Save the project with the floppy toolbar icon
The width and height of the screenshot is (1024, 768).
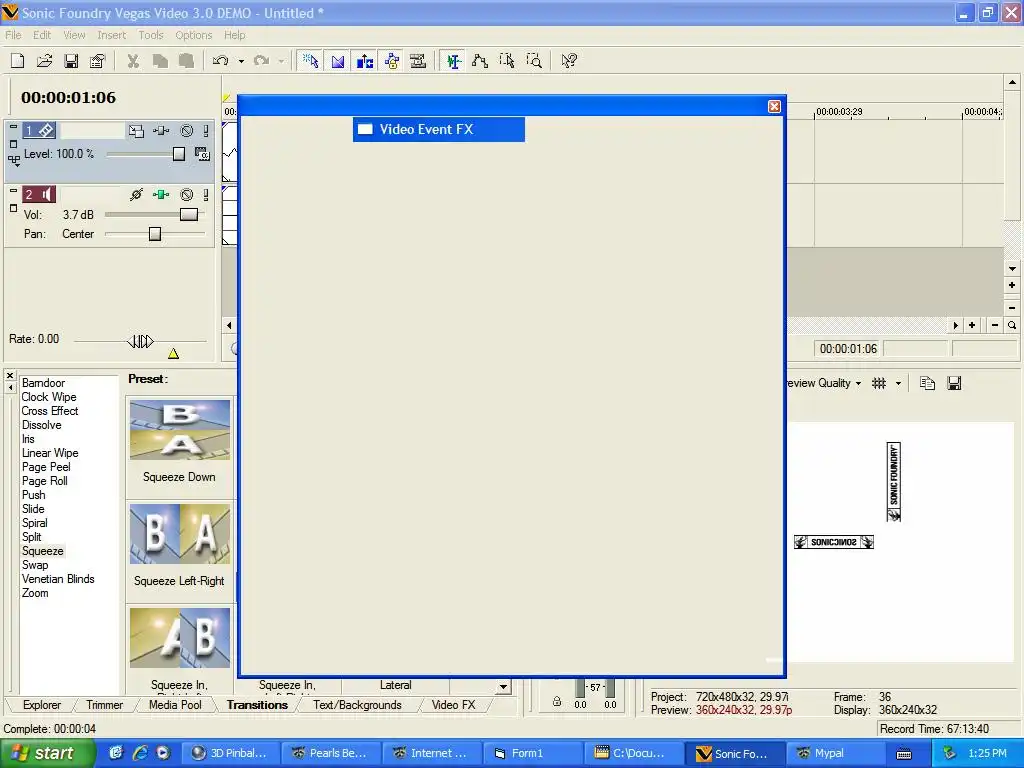pos(71,61)
